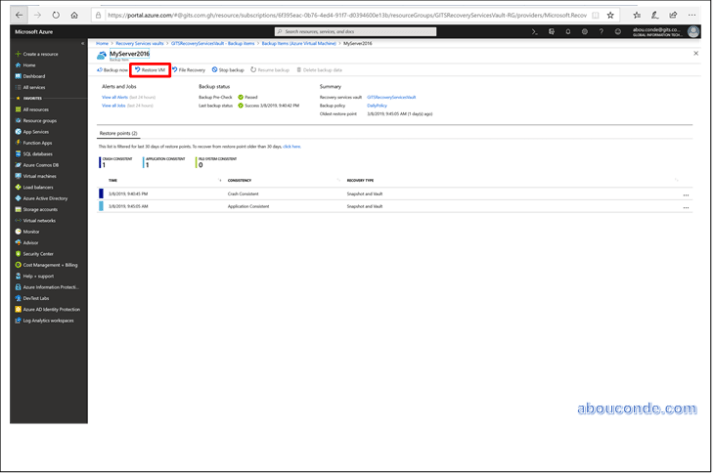Image resolution: width=714 pixels, height=473 pixels.
Task: Open the View all Alerts link
Action: (113, 97)
